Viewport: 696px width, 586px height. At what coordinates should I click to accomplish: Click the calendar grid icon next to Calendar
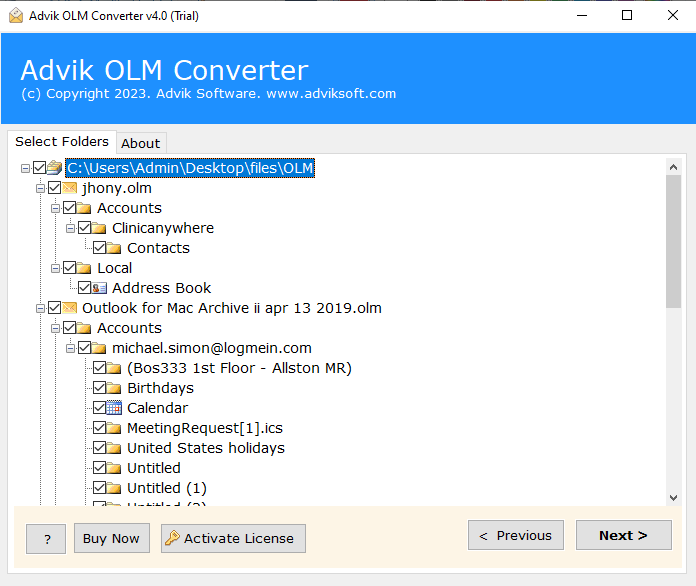tap(114, 408)
